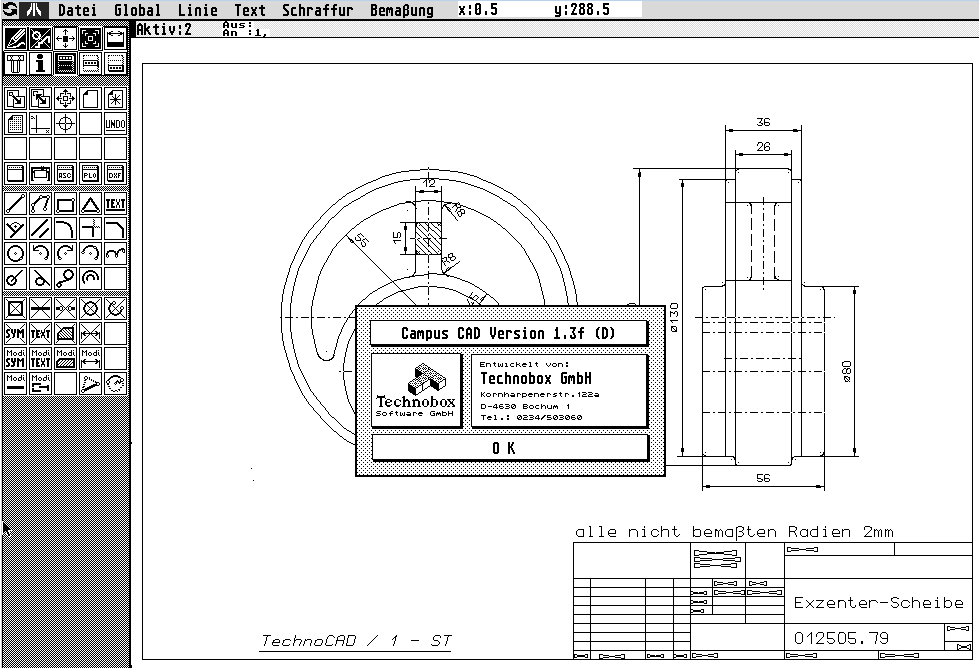
Task: Click the Technobox logo in the dialog
Action: (x=416, y=390)
